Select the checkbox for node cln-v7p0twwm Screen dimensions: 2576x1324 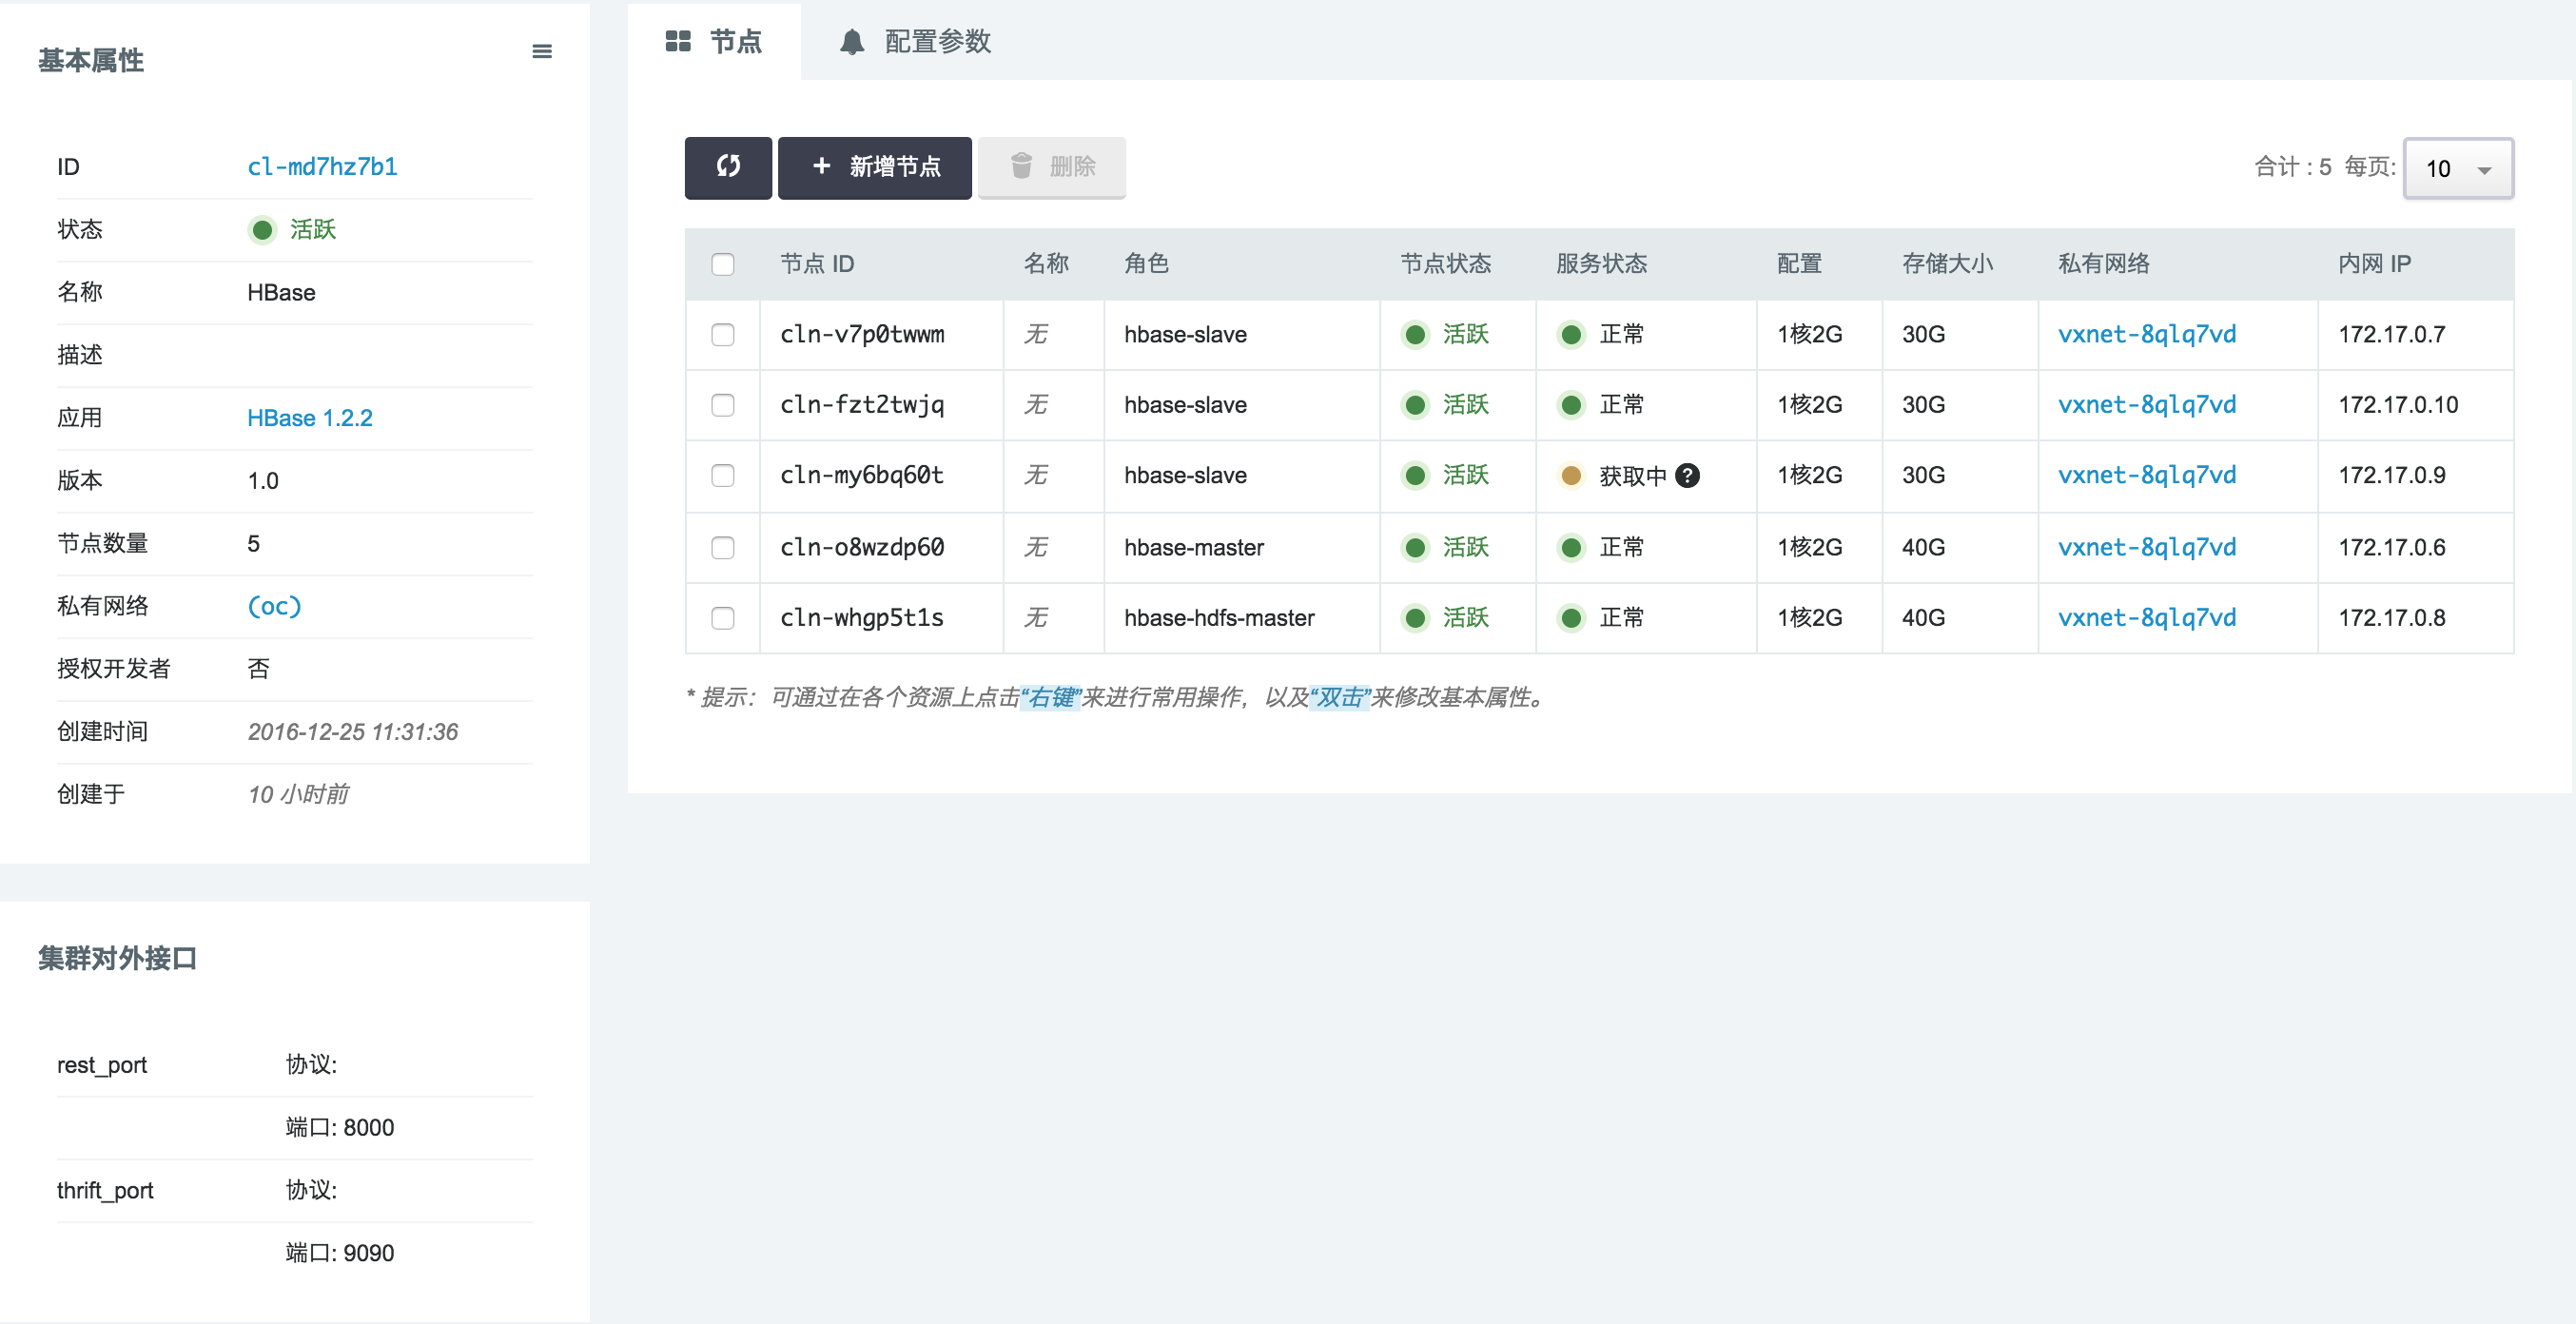[x=722, y=335]
